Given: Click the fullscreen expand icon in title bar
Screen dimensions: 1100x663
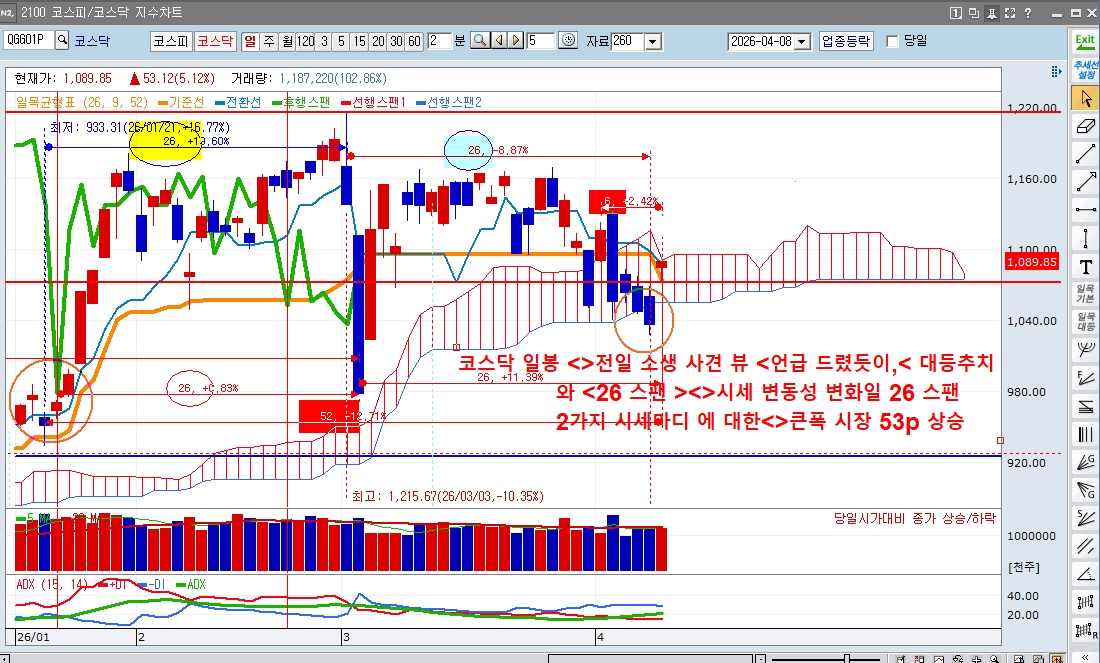Looking at the screenshot, I should [x=1010, y=13].
